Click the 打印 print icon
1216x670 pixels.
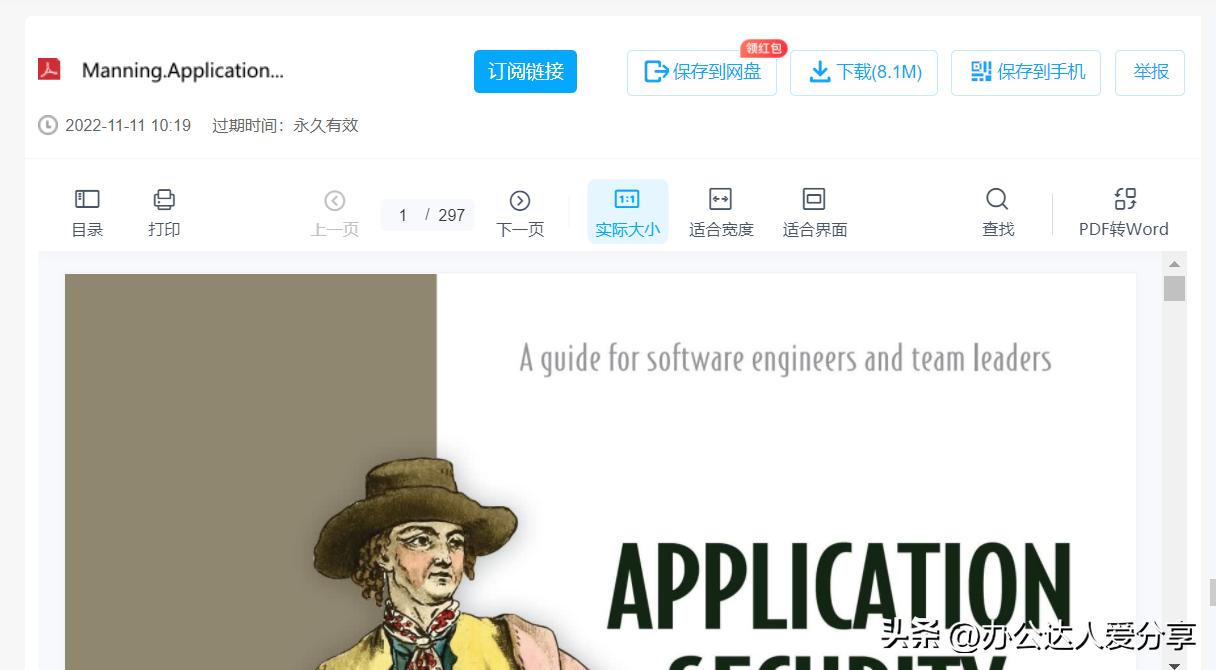click(163, 211)
